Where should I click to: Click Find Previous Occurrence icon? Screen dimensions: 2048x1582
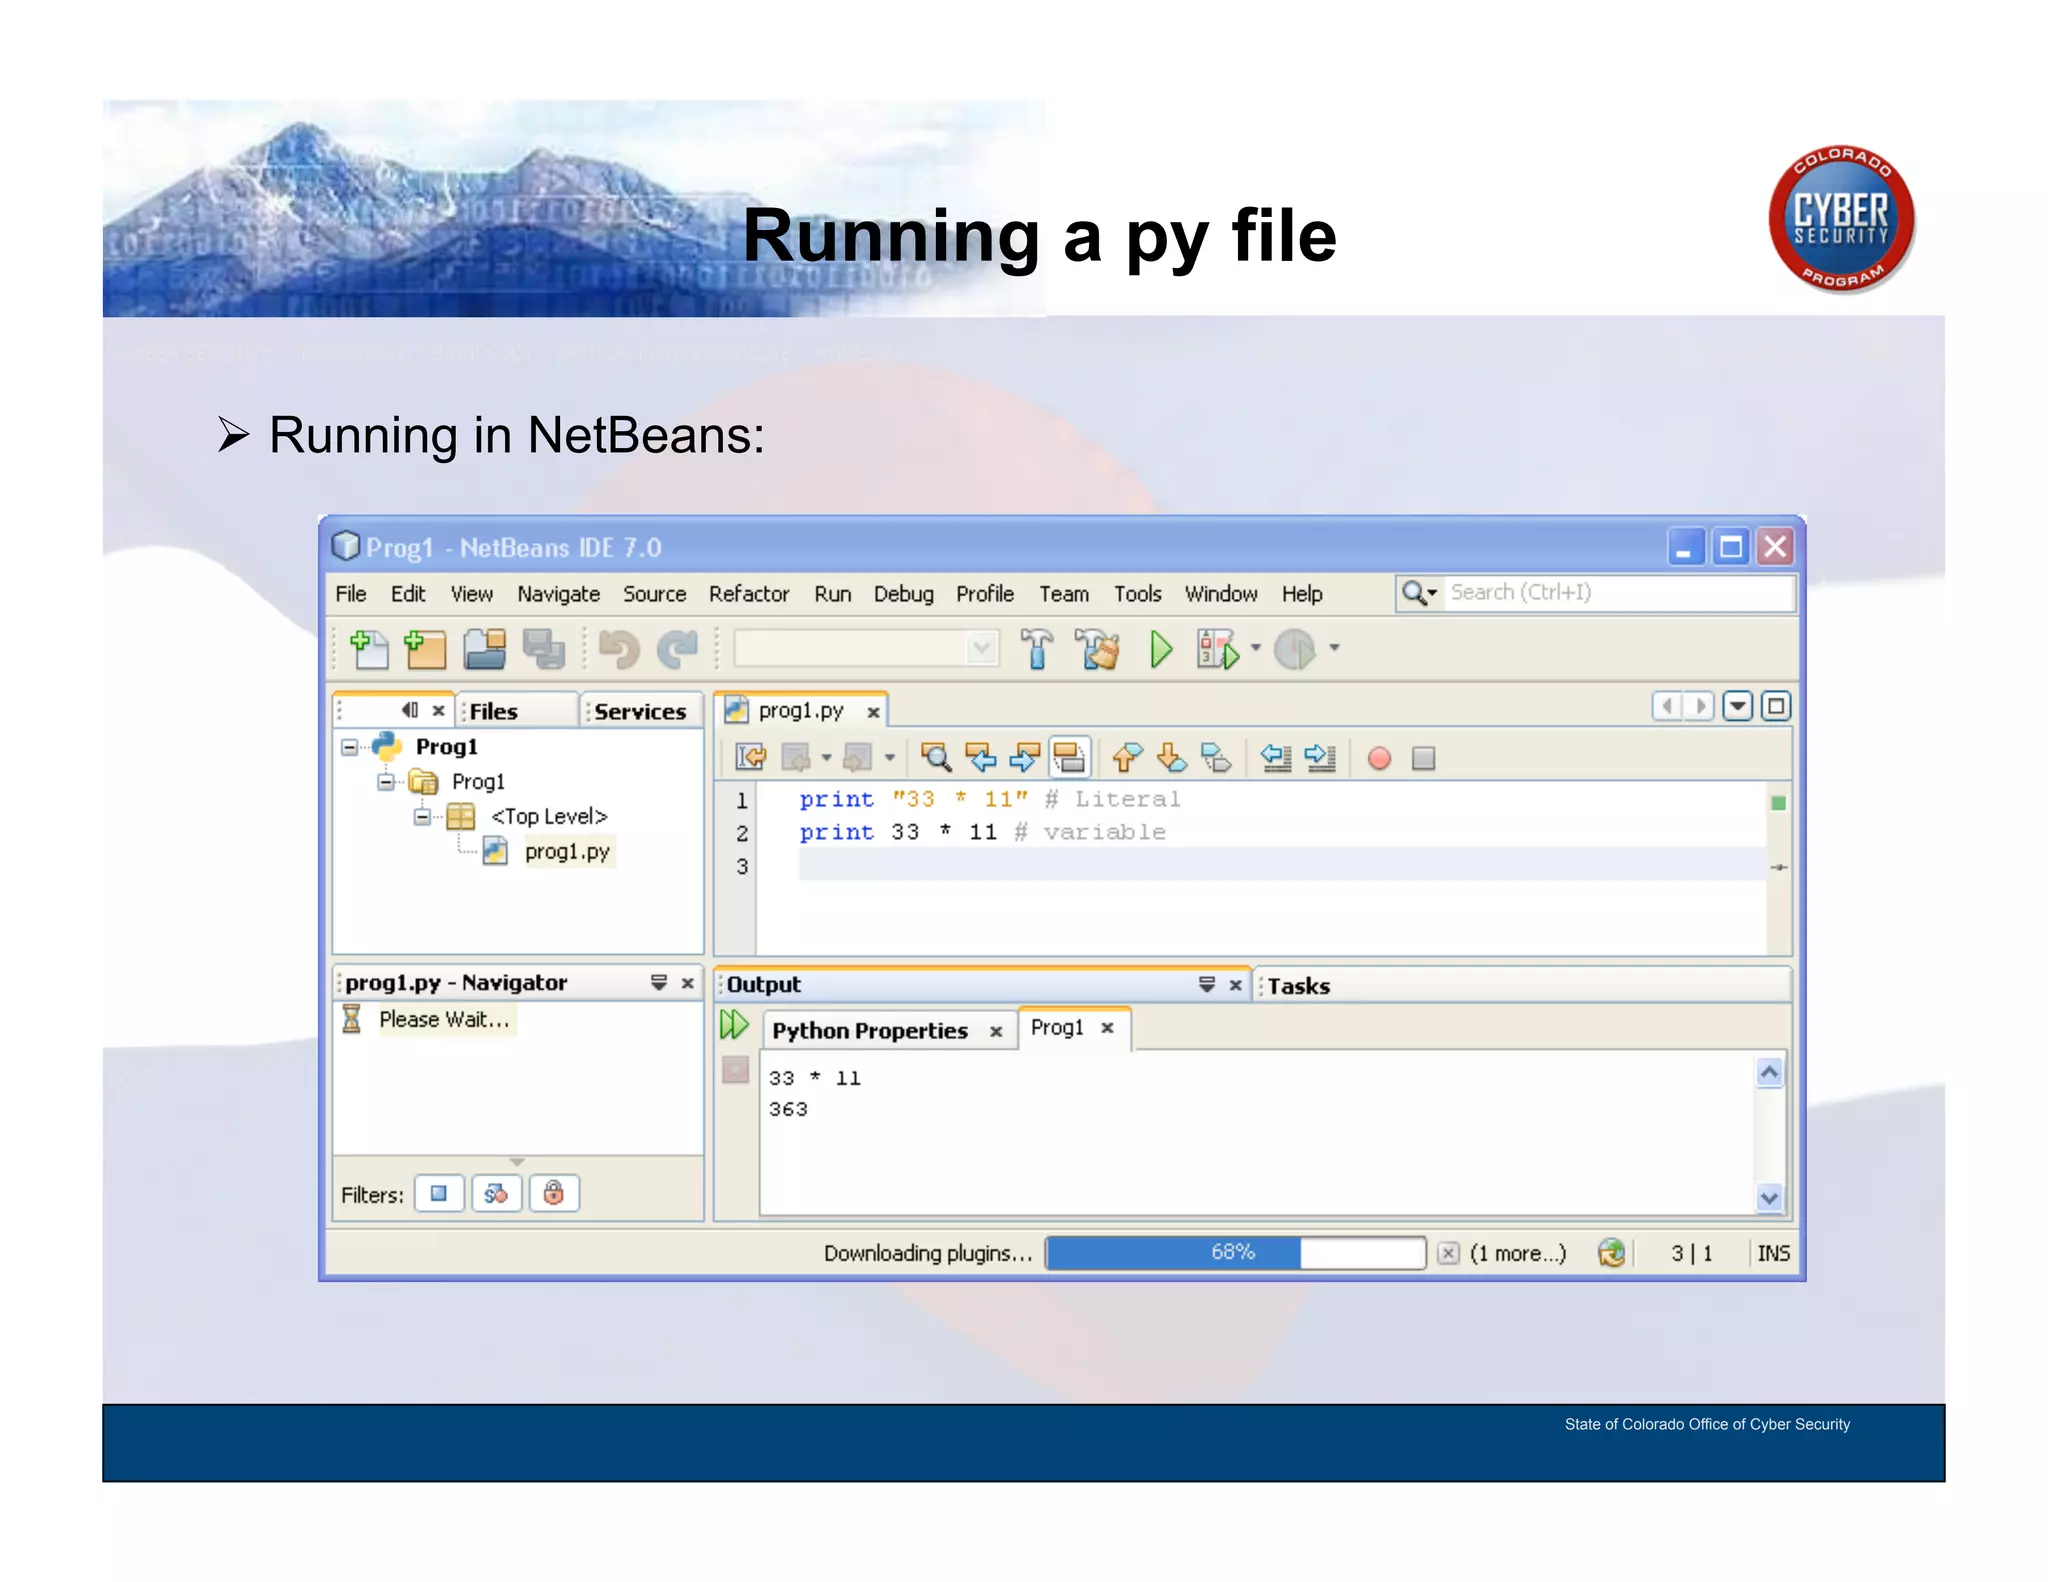coord(980,757)
